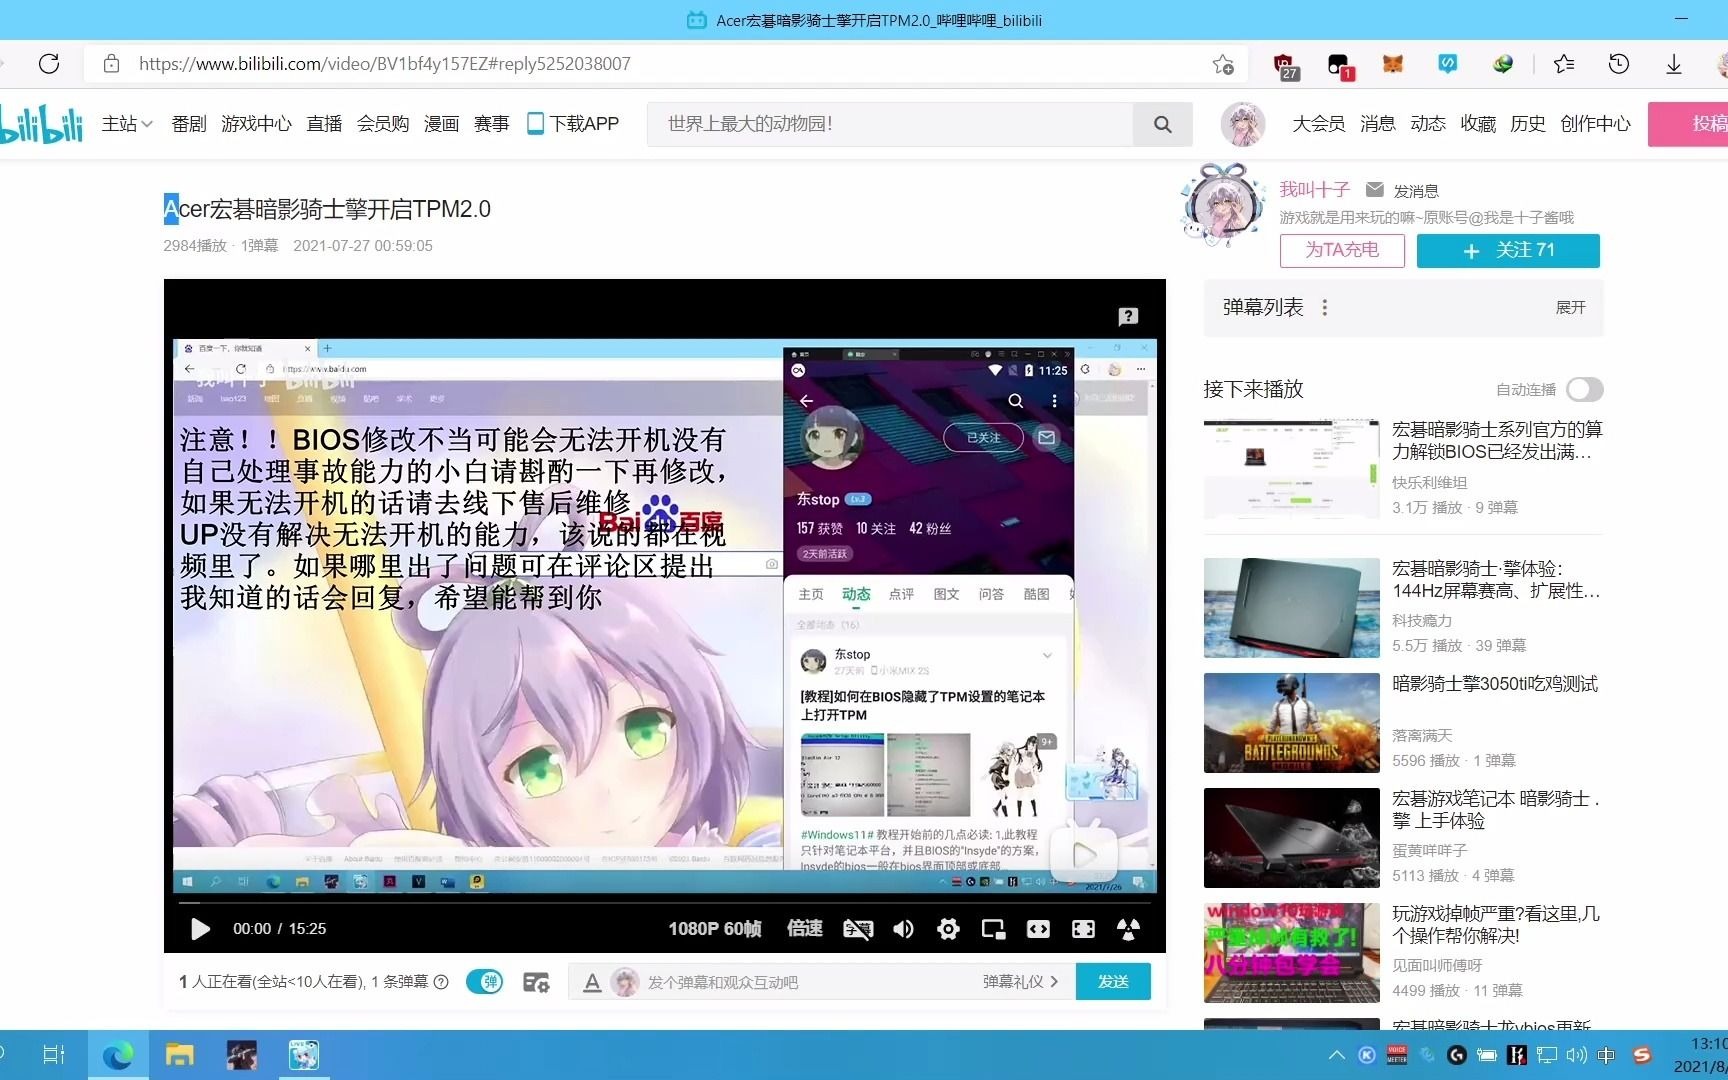Open the MetaMask fox extension

point(1393,64)
